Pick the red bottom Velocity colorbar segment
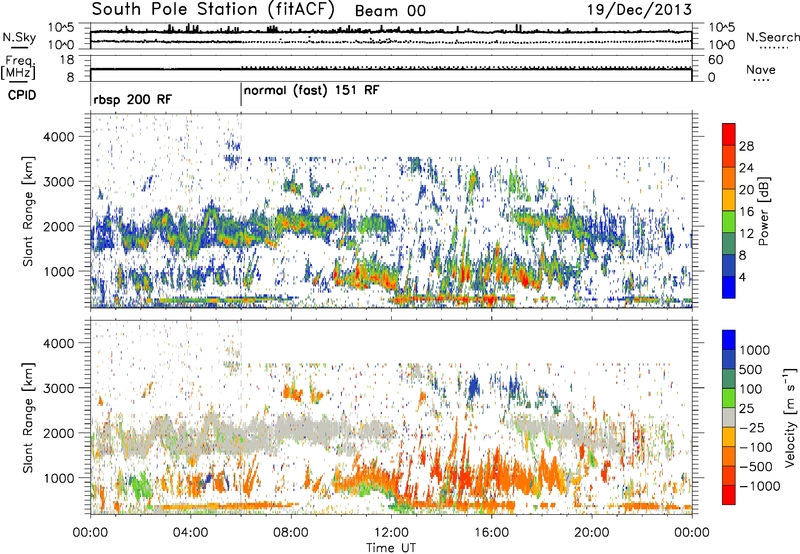 729,495
